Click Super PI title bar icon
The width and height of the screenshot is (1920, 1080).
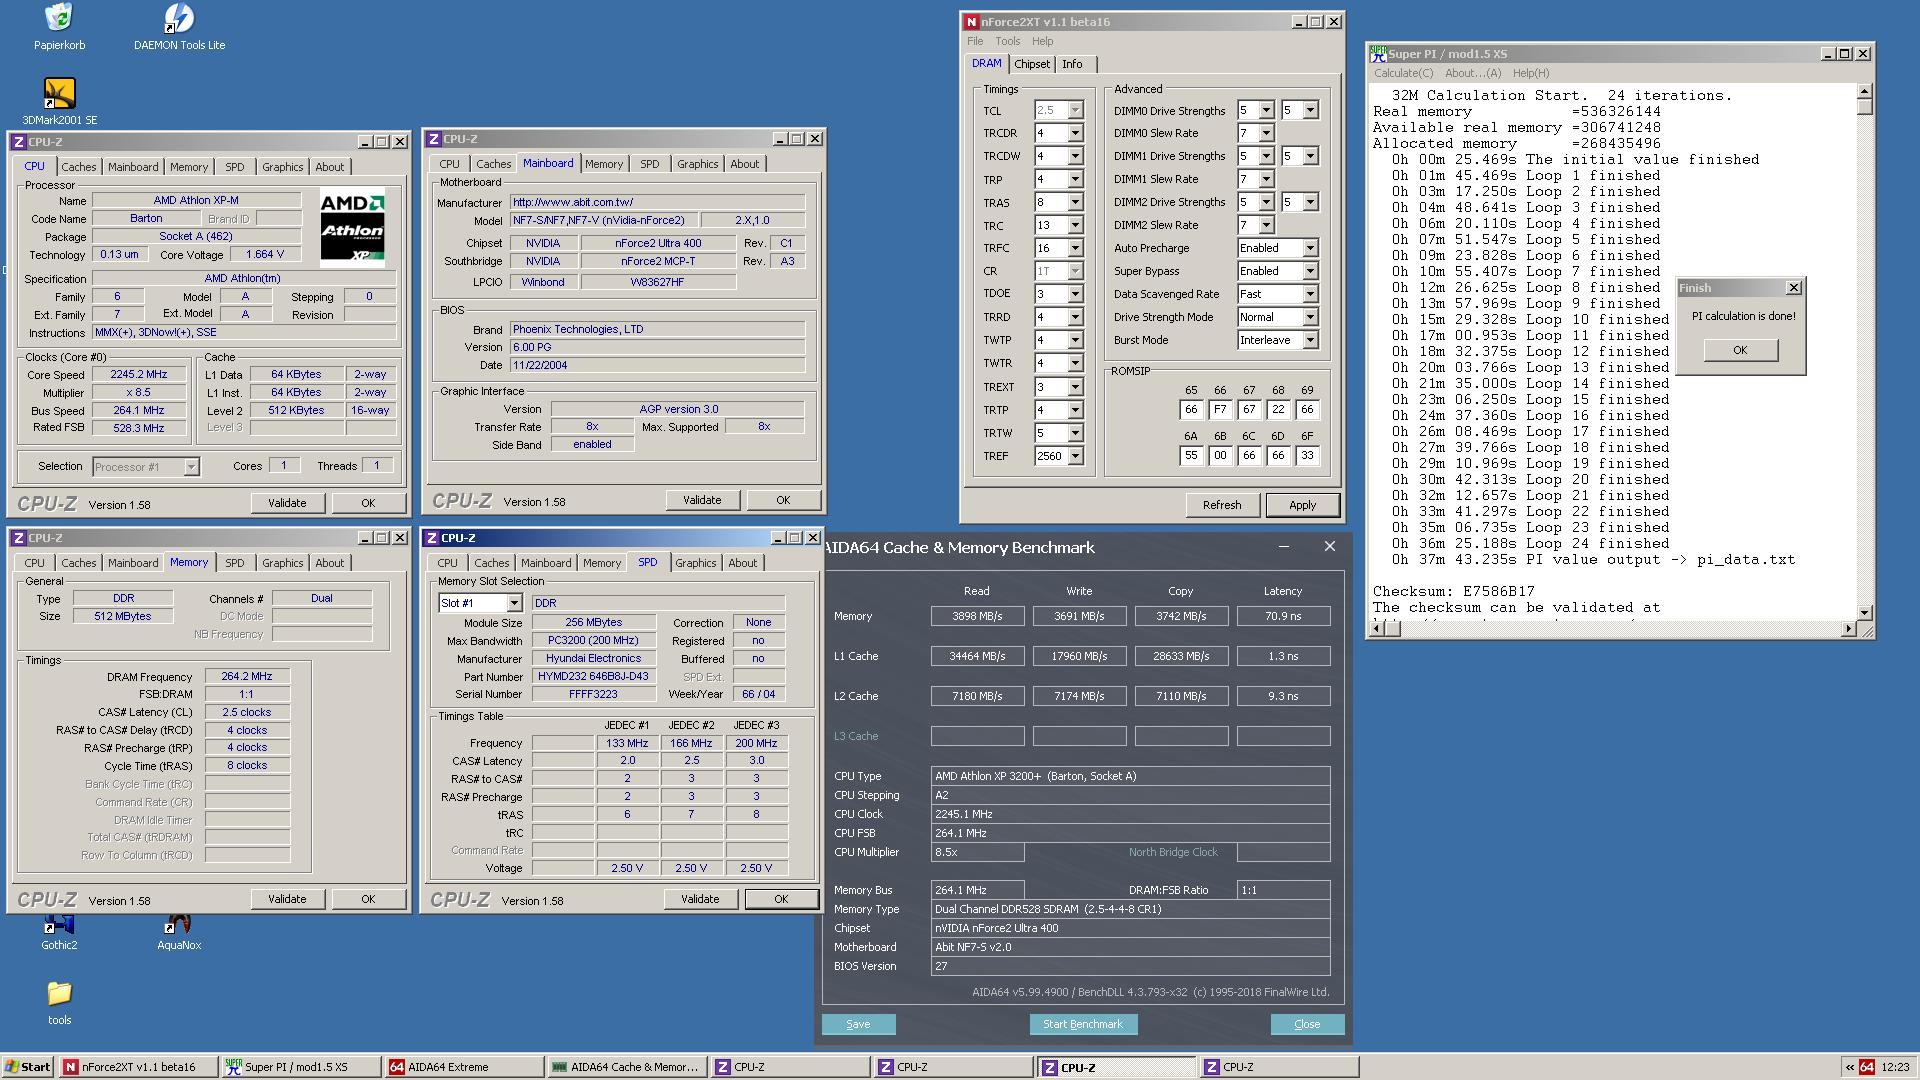coord(1378,53)
